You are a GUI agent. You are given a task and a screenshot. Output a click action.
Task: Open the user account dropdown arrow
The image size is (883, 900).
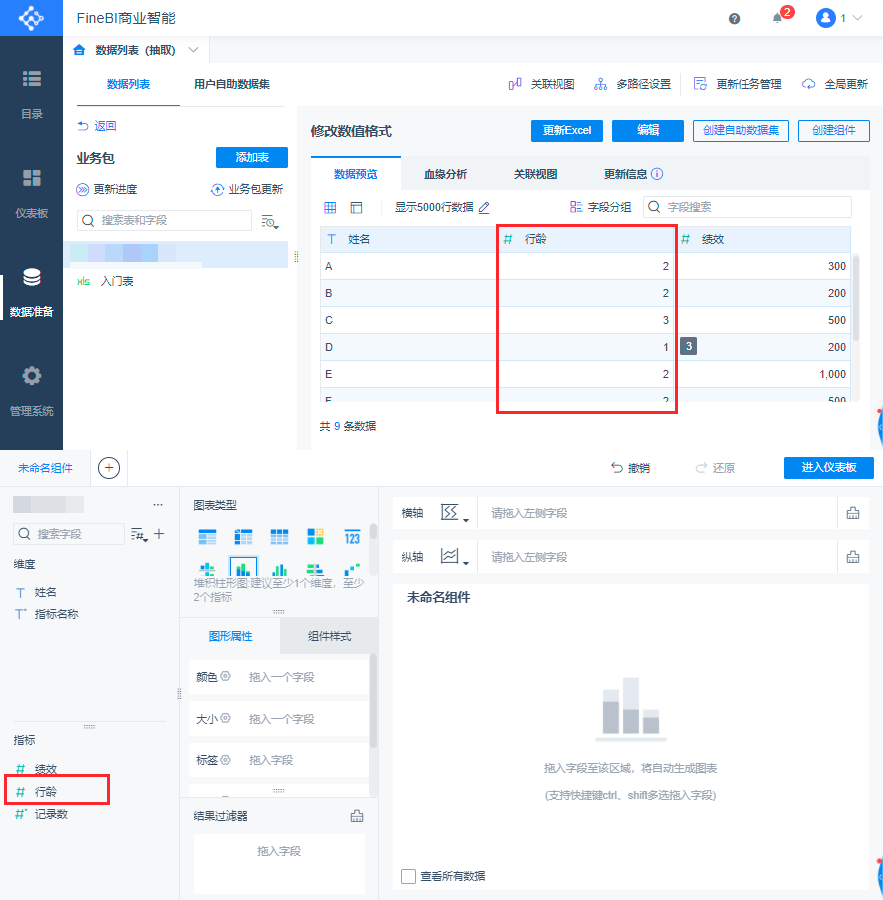tap(858, 18)
